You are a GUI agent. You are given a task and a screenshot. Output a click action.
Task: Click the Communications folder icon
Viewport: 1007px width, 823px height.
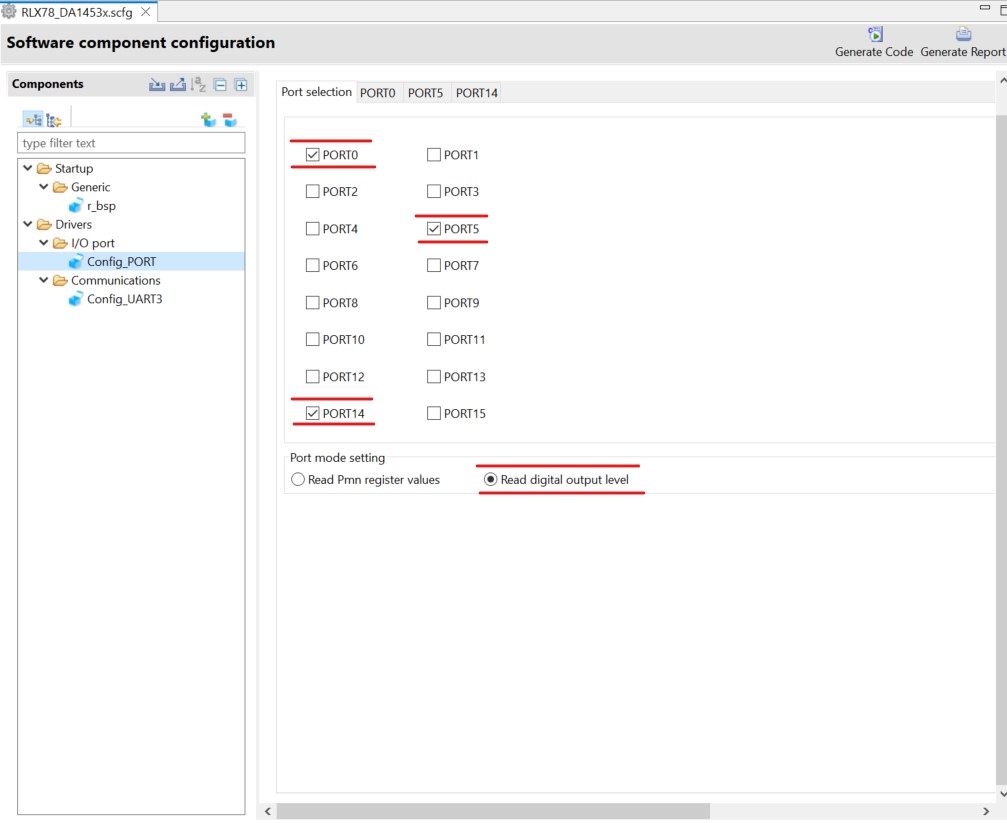(60, 280)
